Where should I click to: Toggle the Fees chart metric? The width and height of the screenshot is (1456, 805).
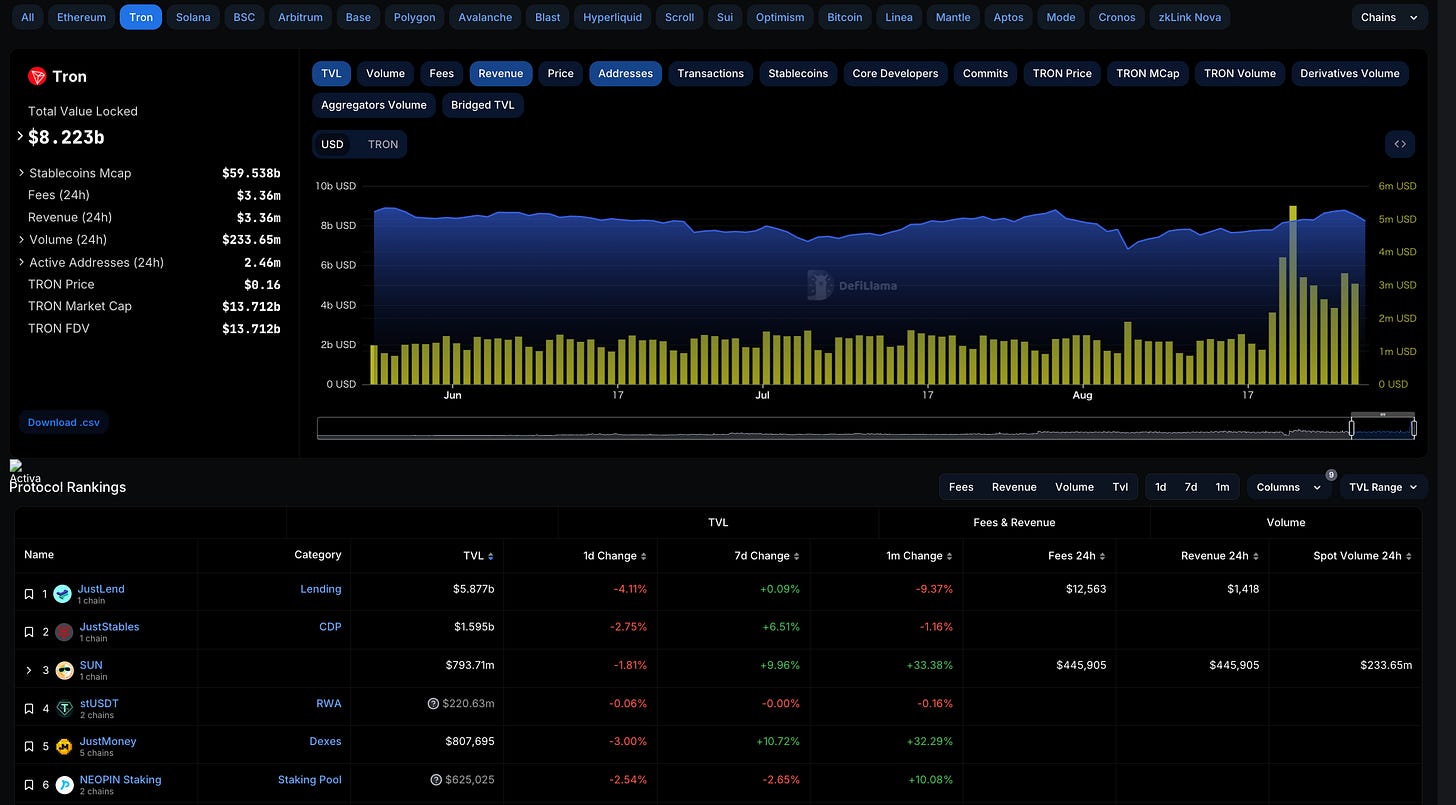click(x=442, y=73)
